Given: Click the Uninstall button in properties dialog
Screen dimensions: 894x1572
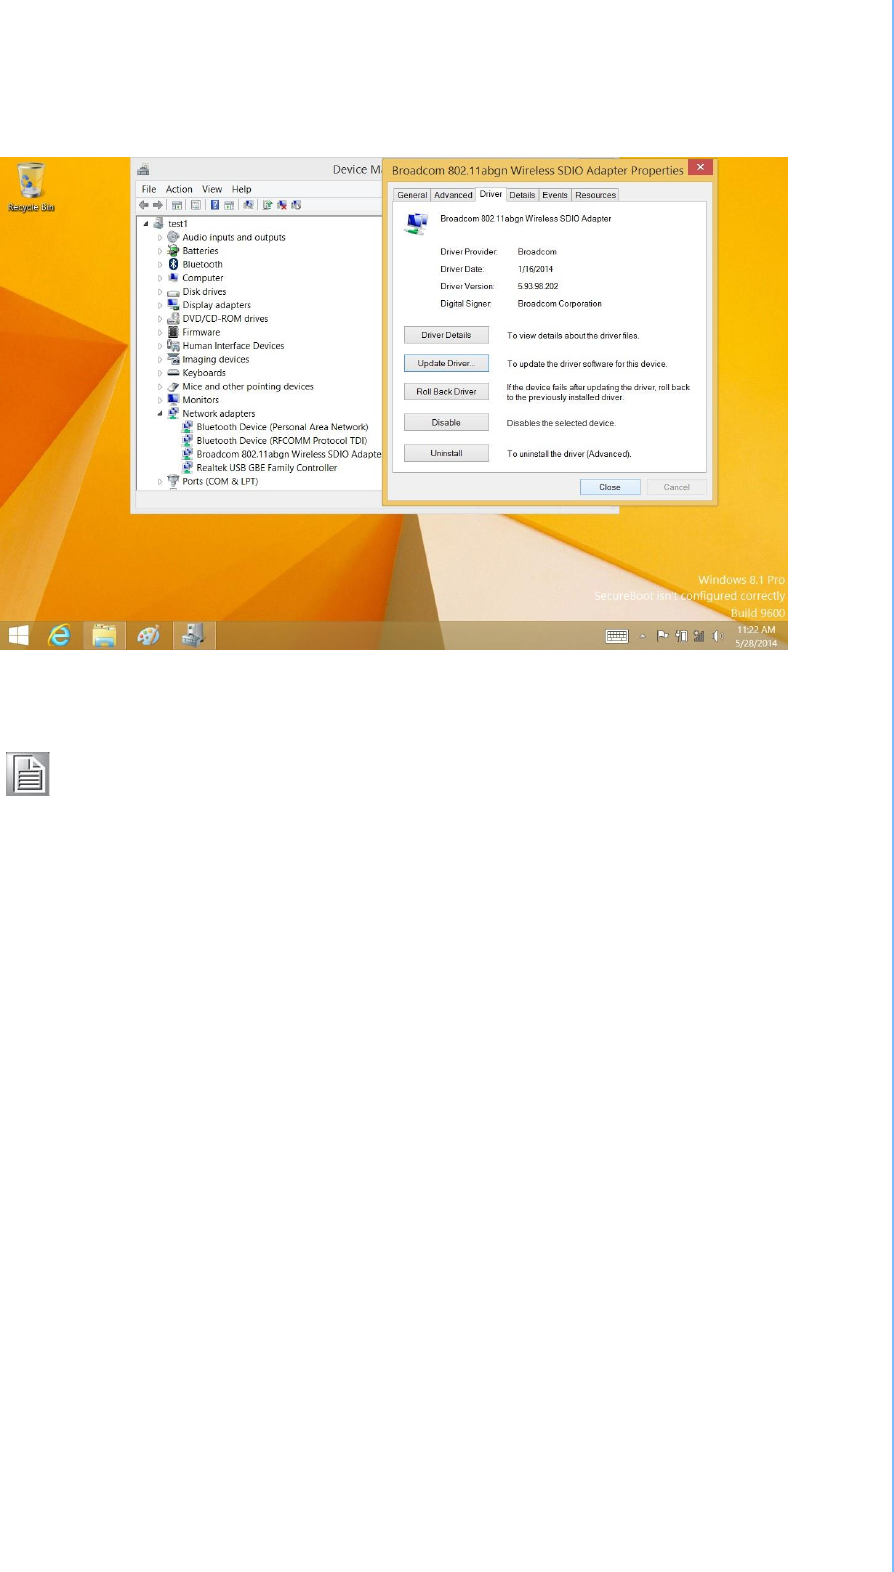Looking at the screenshot, I should tap(446, 453).
